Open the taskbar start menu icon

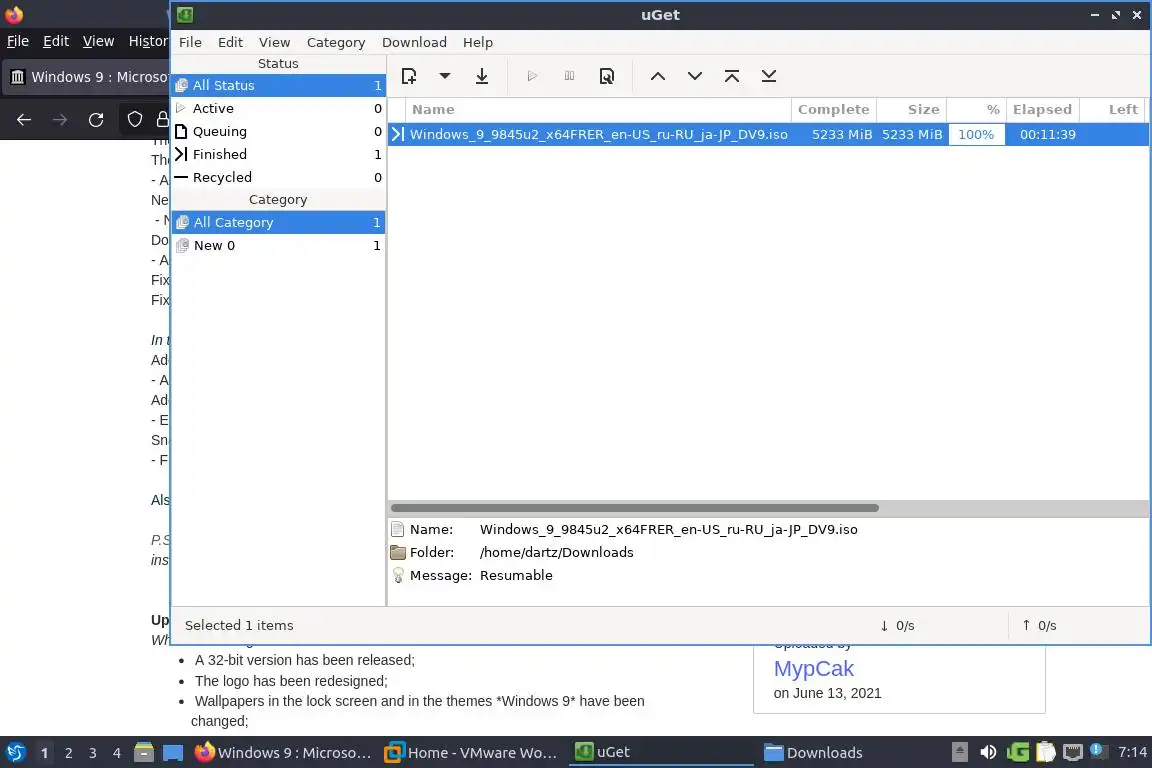(x=15, y=753)
